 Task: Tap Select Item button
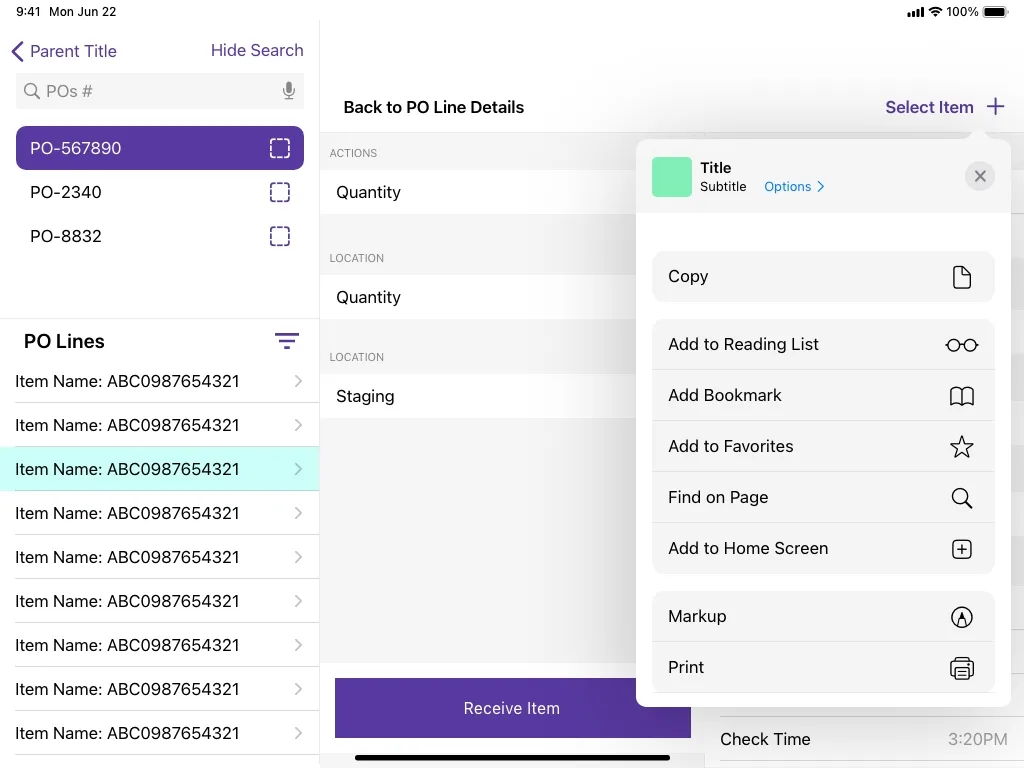[x=929, y=107]
